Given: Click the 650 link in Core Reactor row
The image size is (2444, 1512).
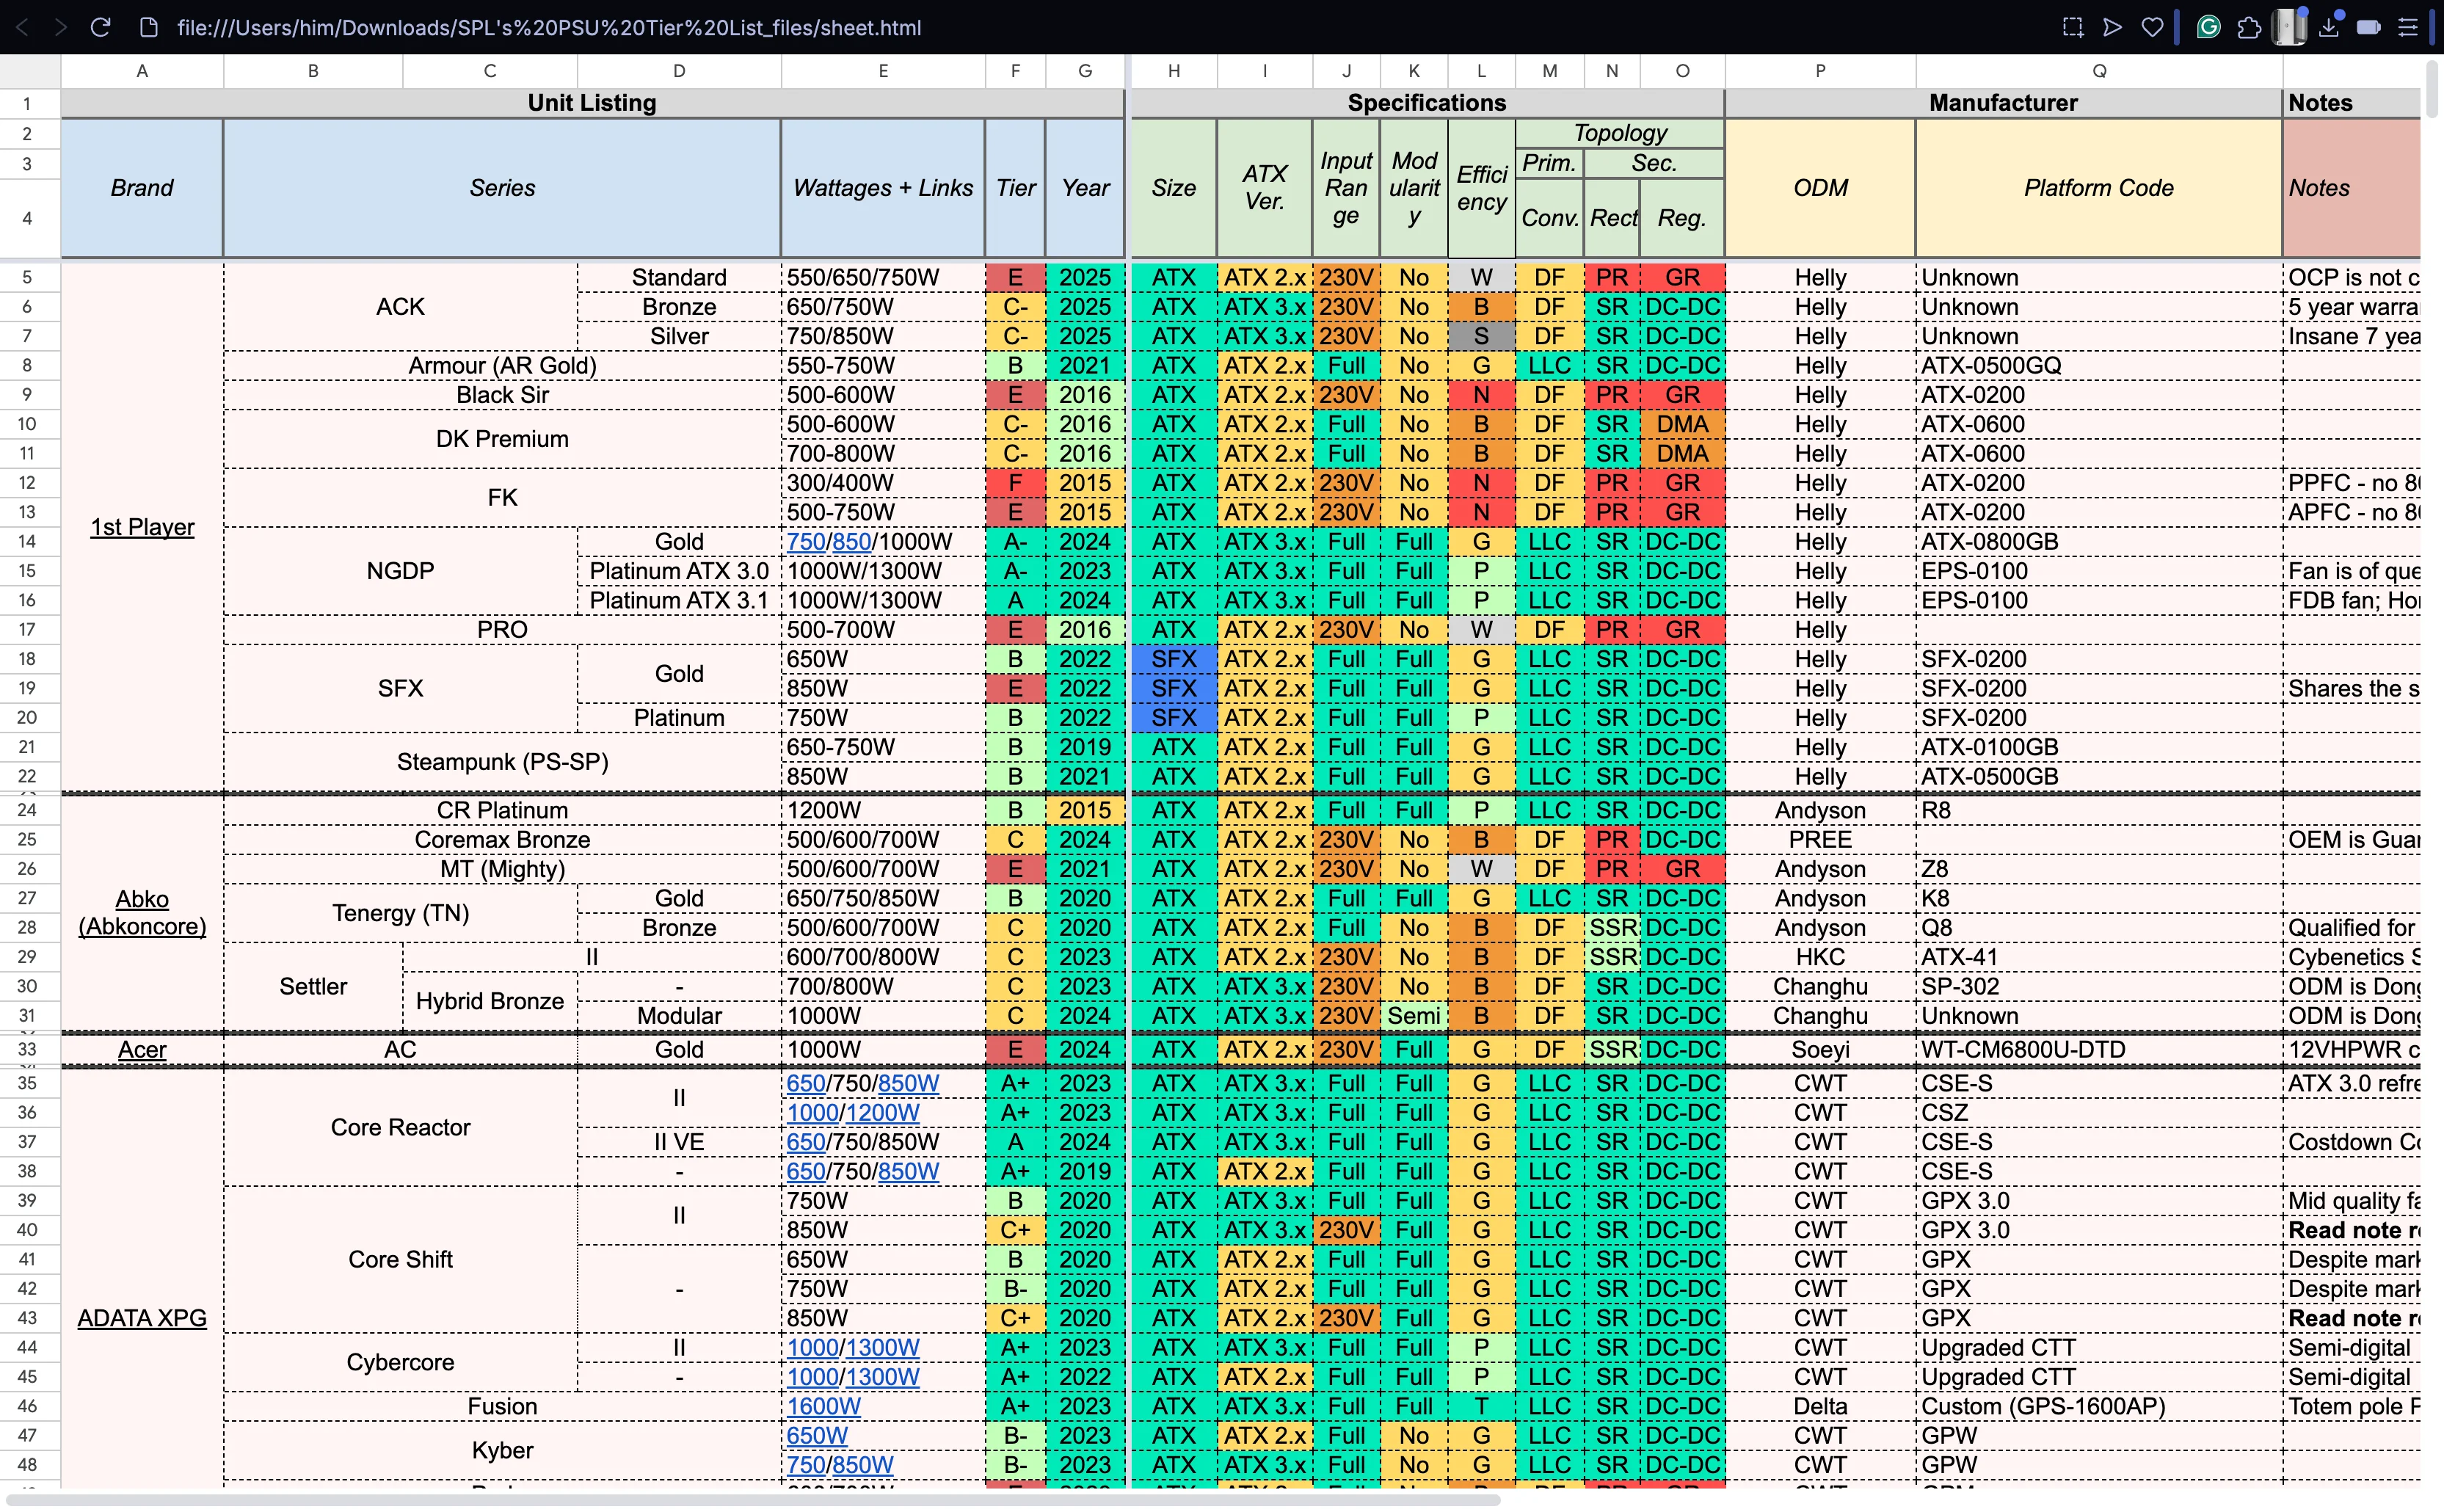Looking at the screenshot, I should click(x=805, y=1083).
